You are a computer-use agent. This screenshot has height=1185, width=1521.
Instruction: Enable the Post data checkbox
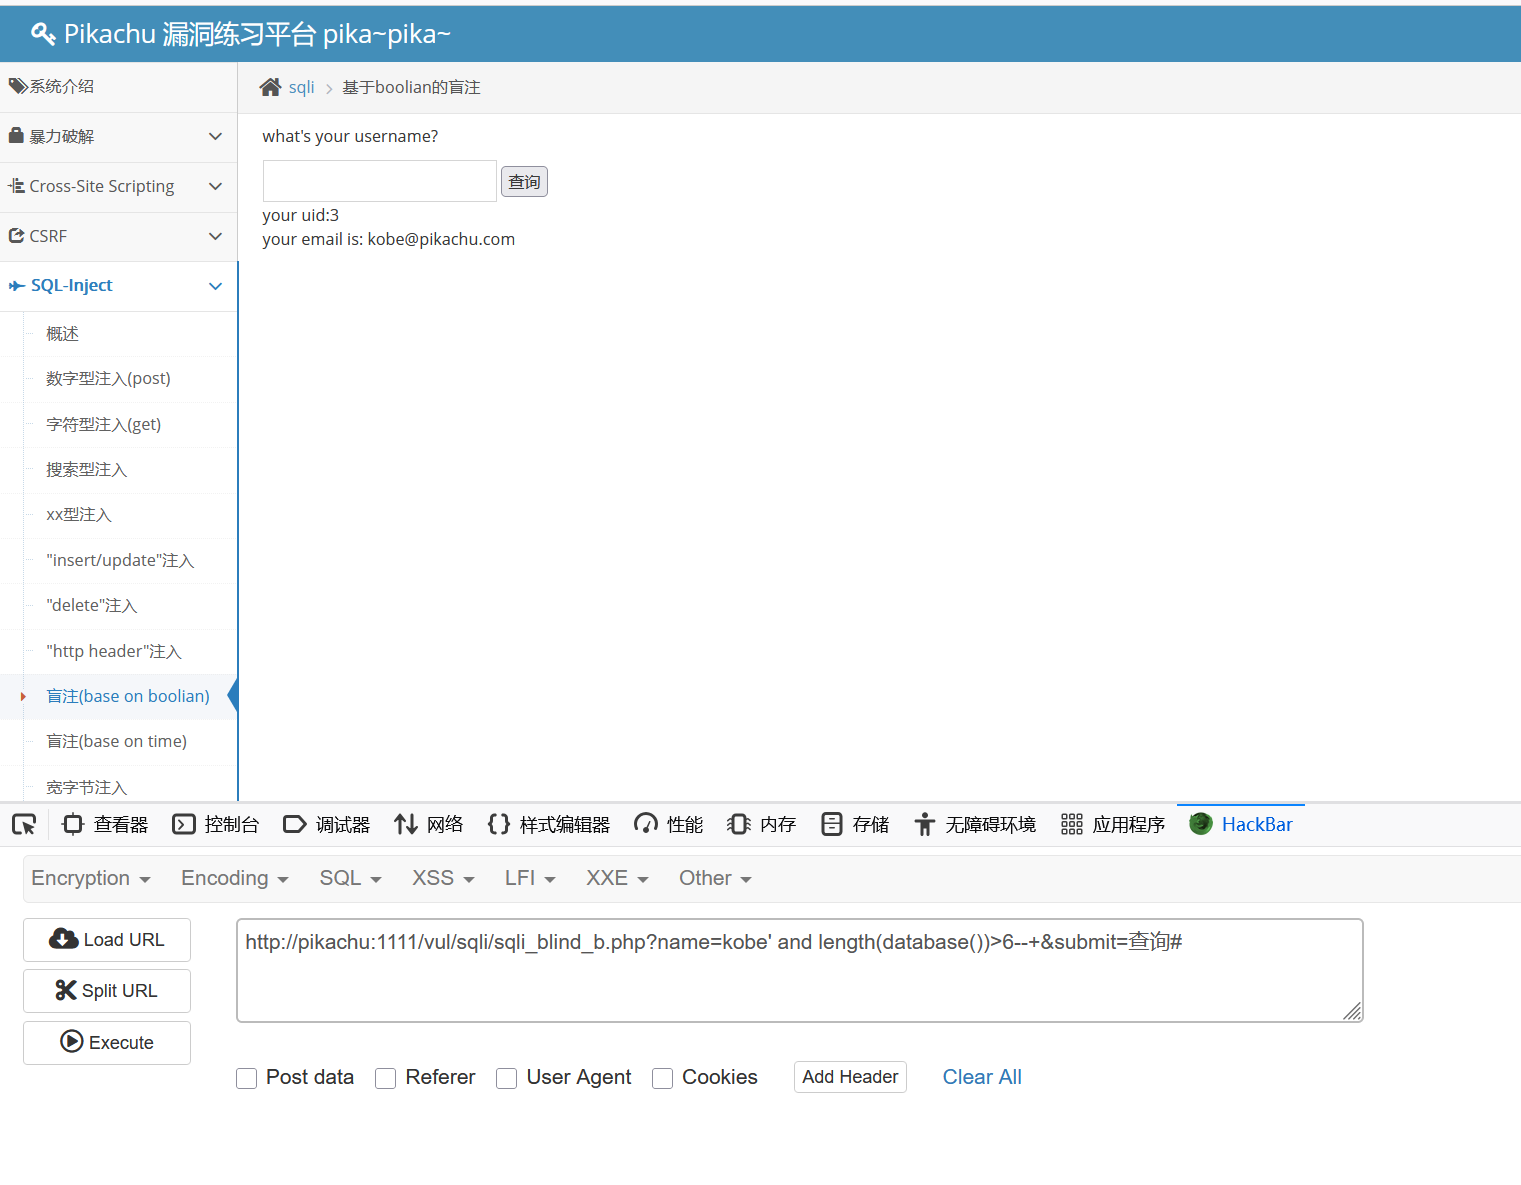tap(247, 1078)
